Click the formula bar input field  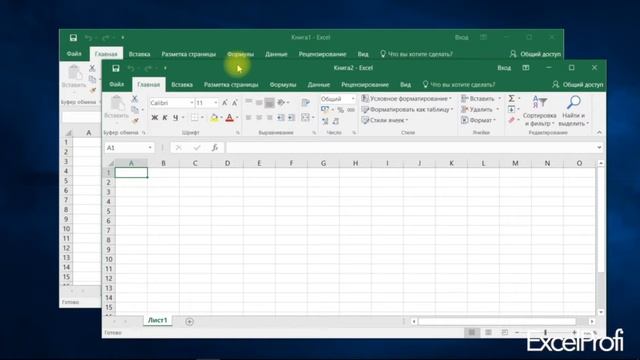point(411,148)
